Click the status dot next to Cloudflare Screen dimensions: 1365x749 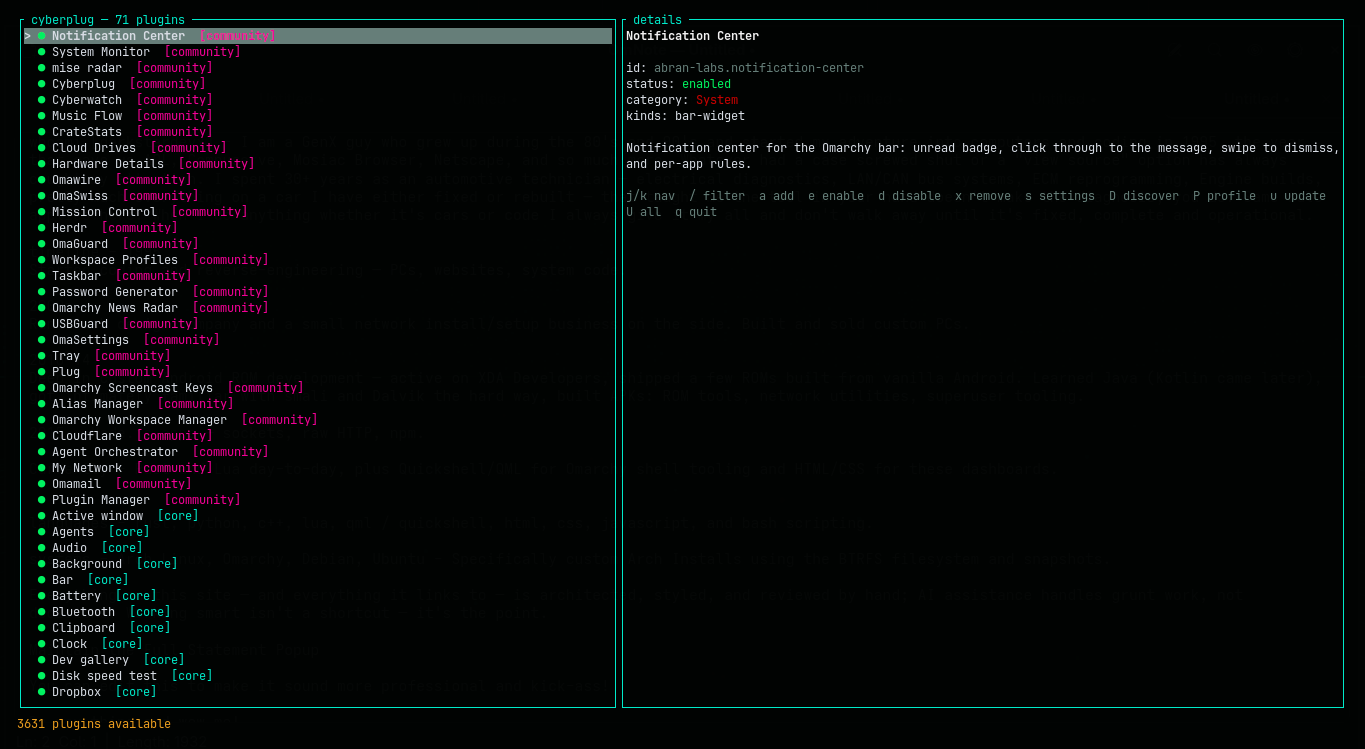point(42,436)
